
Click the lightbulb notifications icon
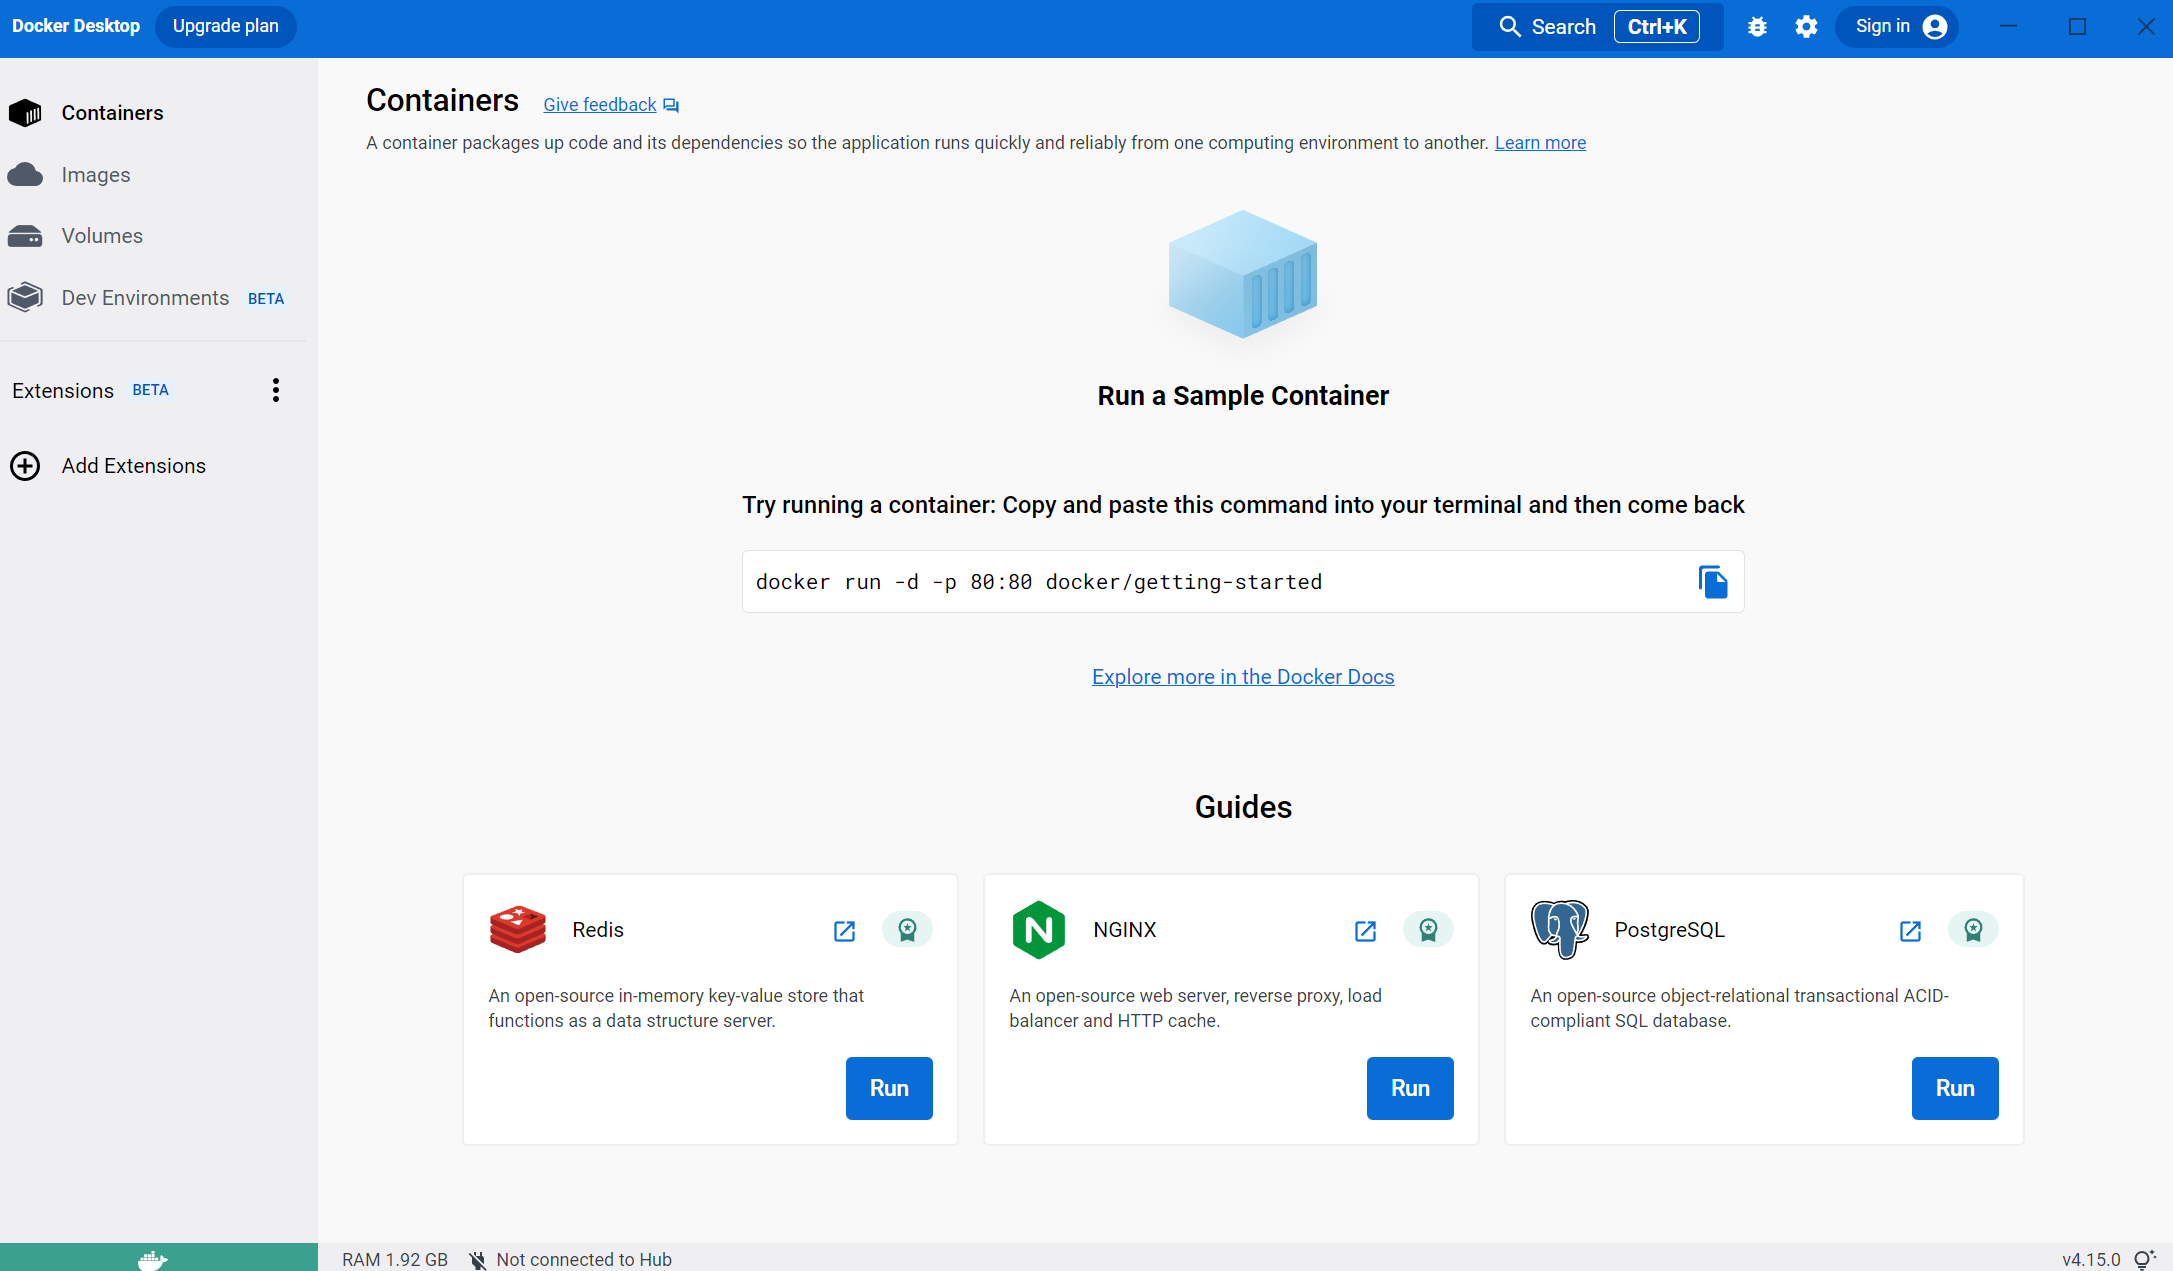[x=2145, y=1260]
